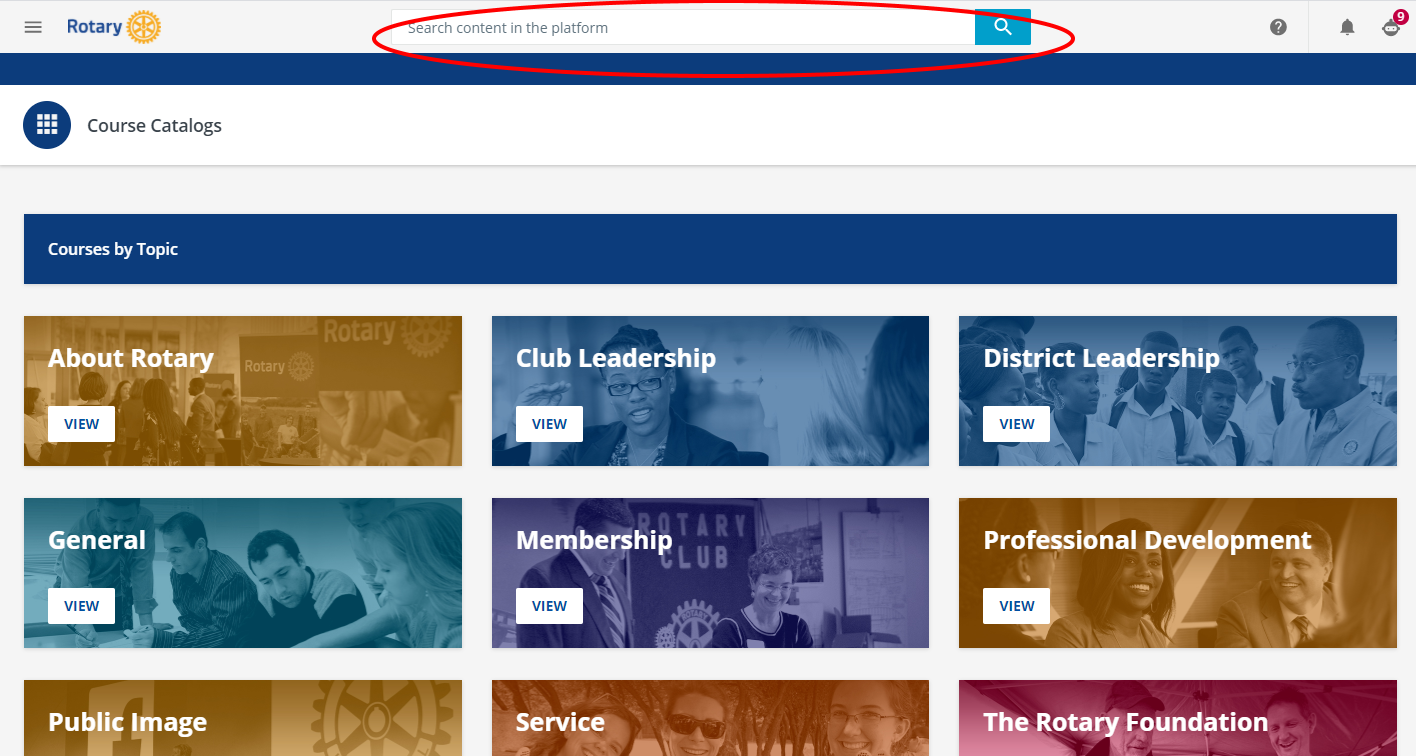This screenshot has height=756, width=1416.
Task: Open The Rotary Foundation topic tile
Action: coord(1178,718)
